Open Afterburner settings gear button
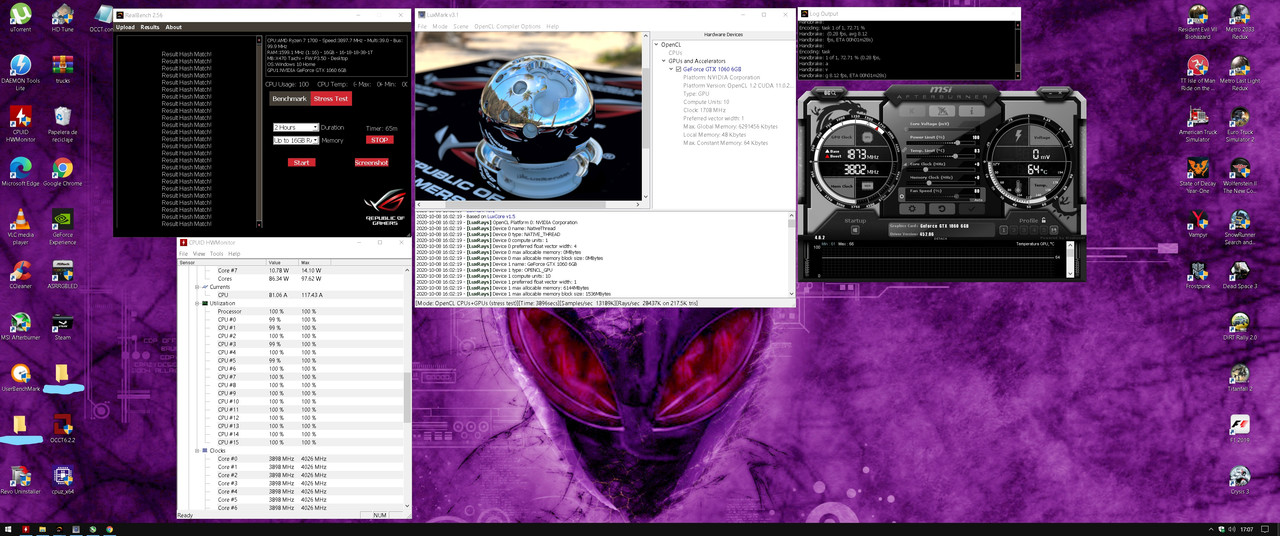 tap(912, 208)
